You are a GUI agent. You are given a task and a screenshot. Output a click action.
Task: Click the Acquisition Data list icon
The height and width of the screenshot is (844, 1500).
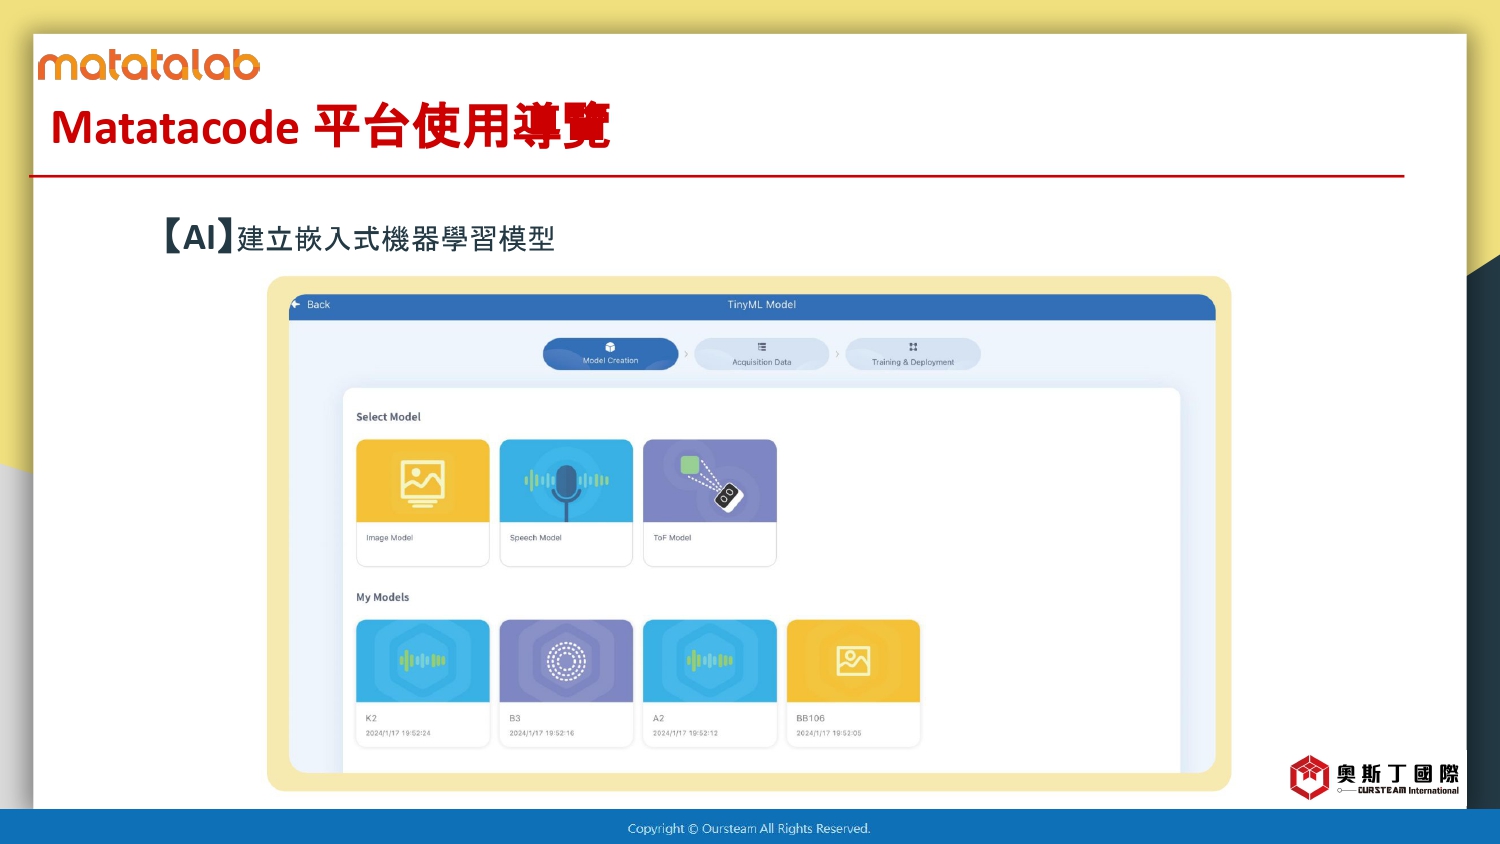[x=761, y=347]
